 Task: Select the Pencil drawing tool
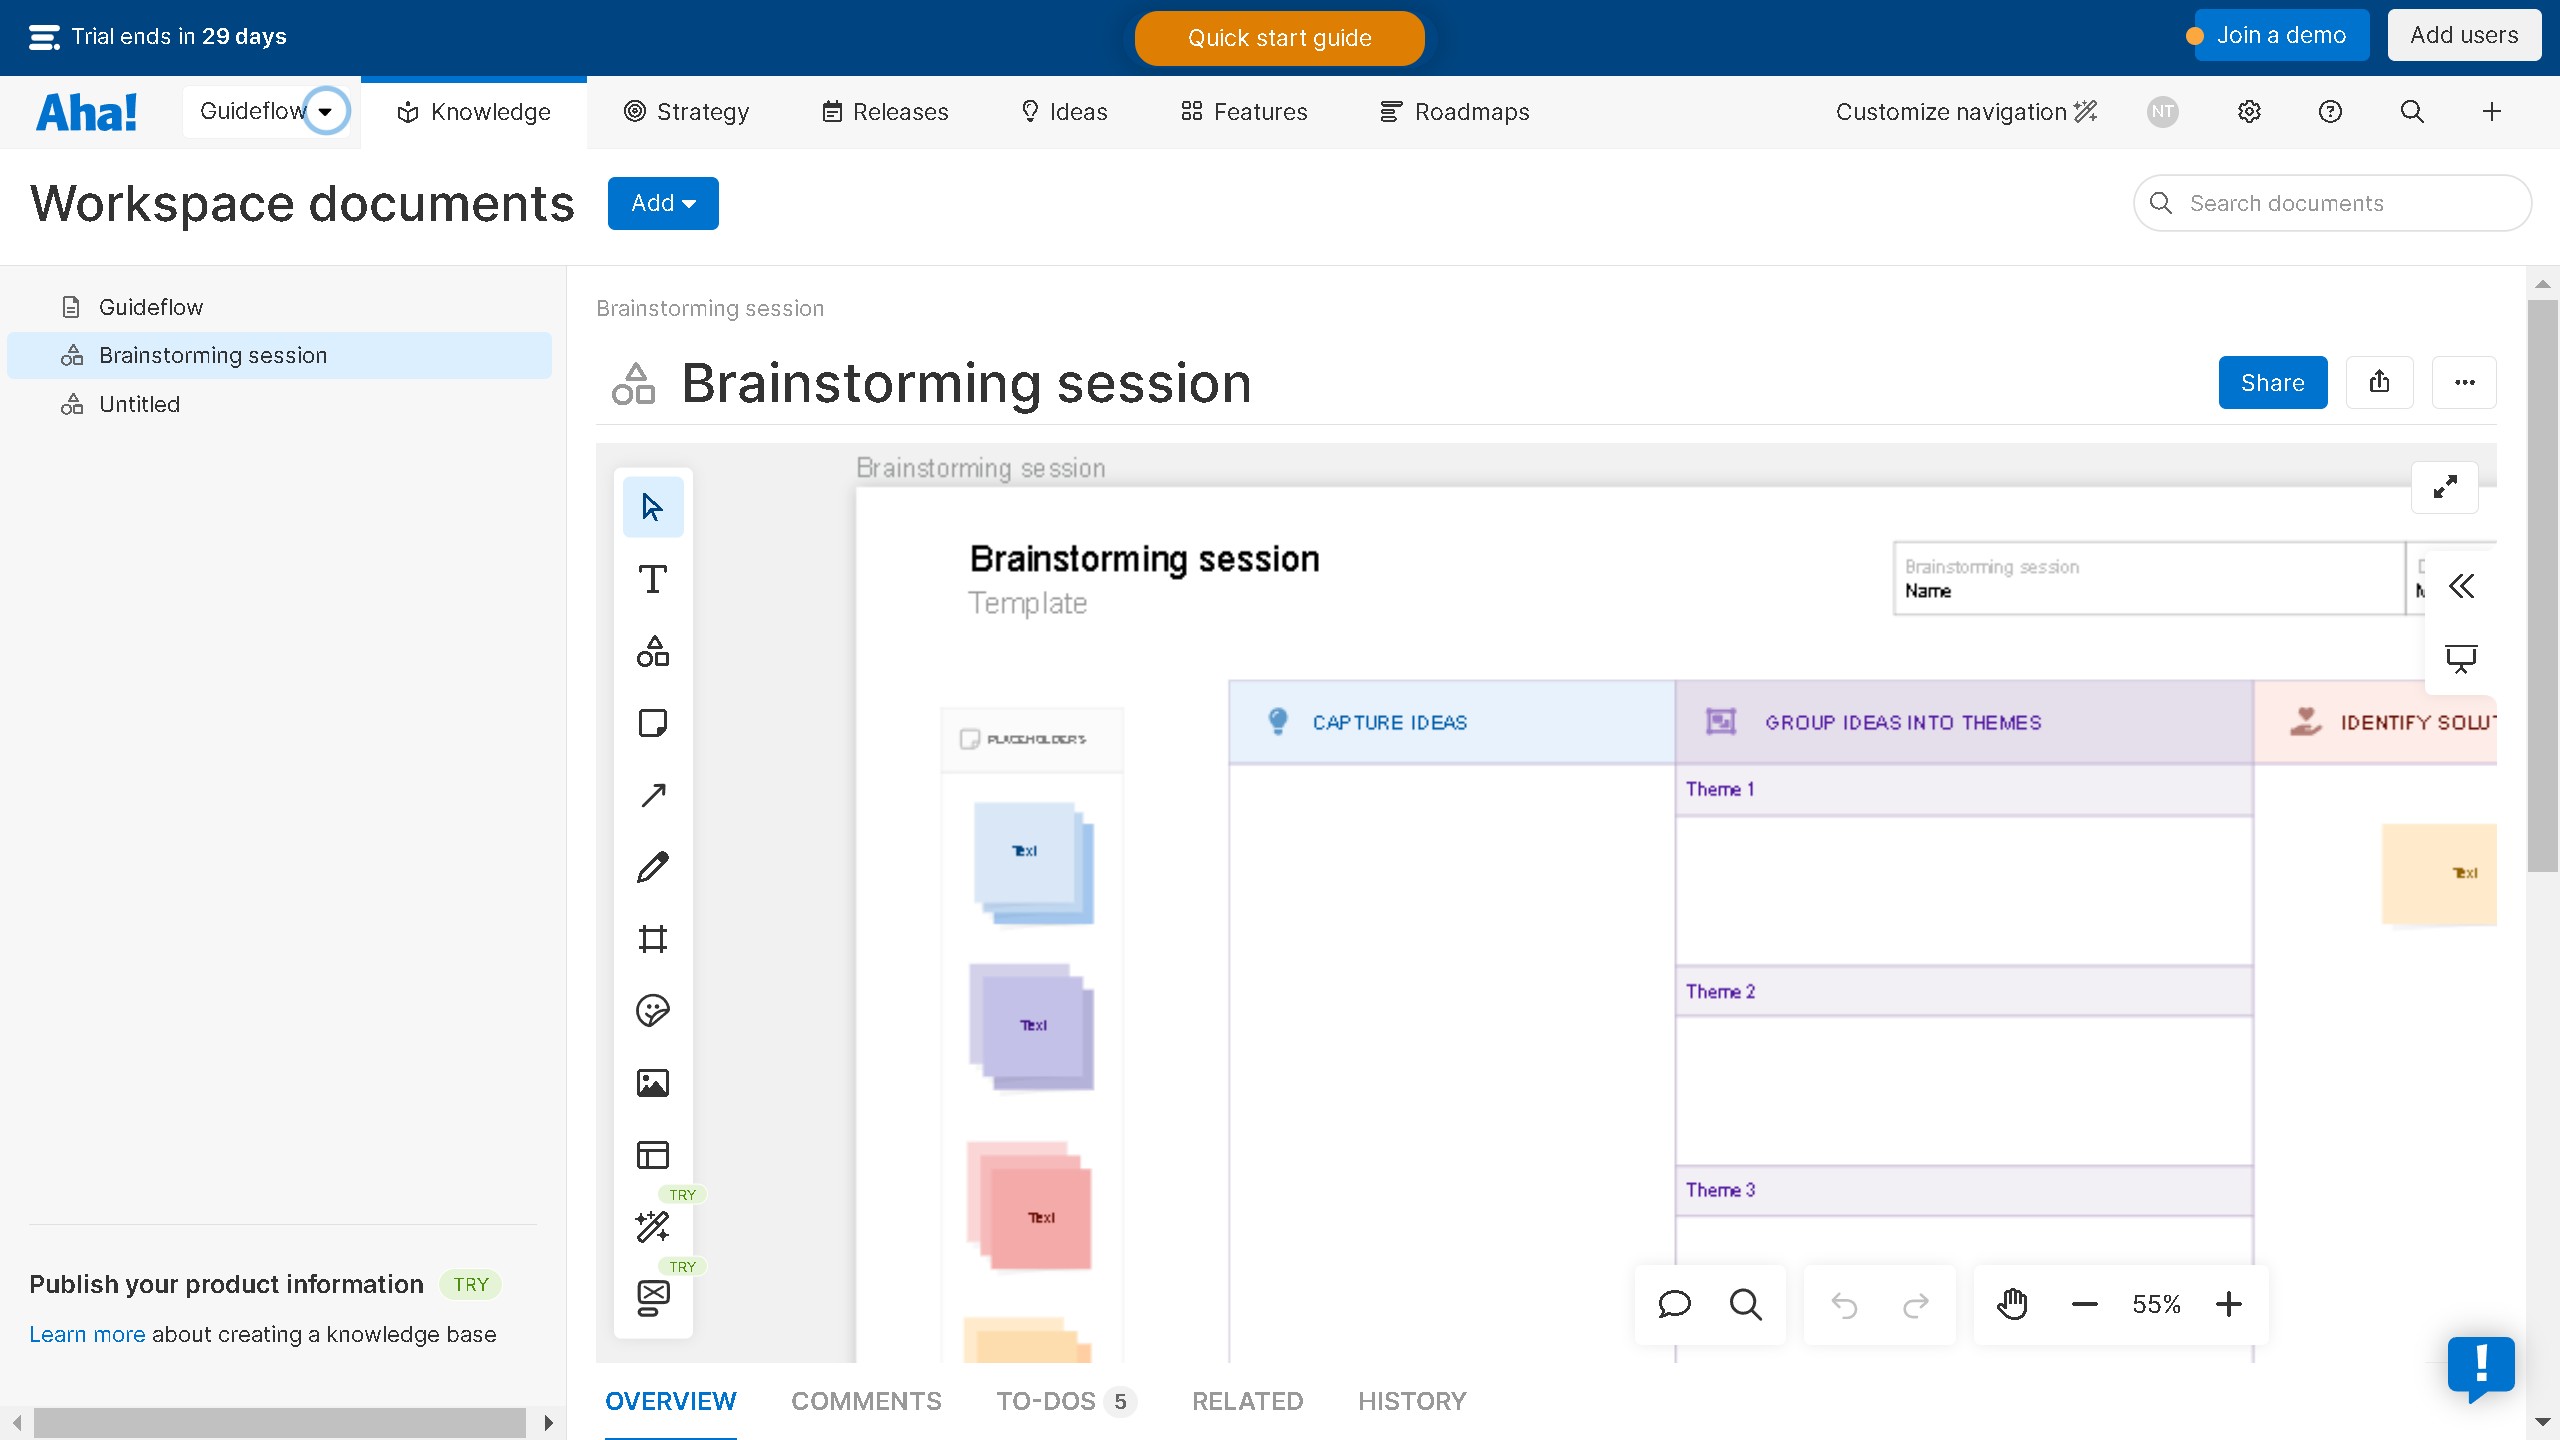653,867
